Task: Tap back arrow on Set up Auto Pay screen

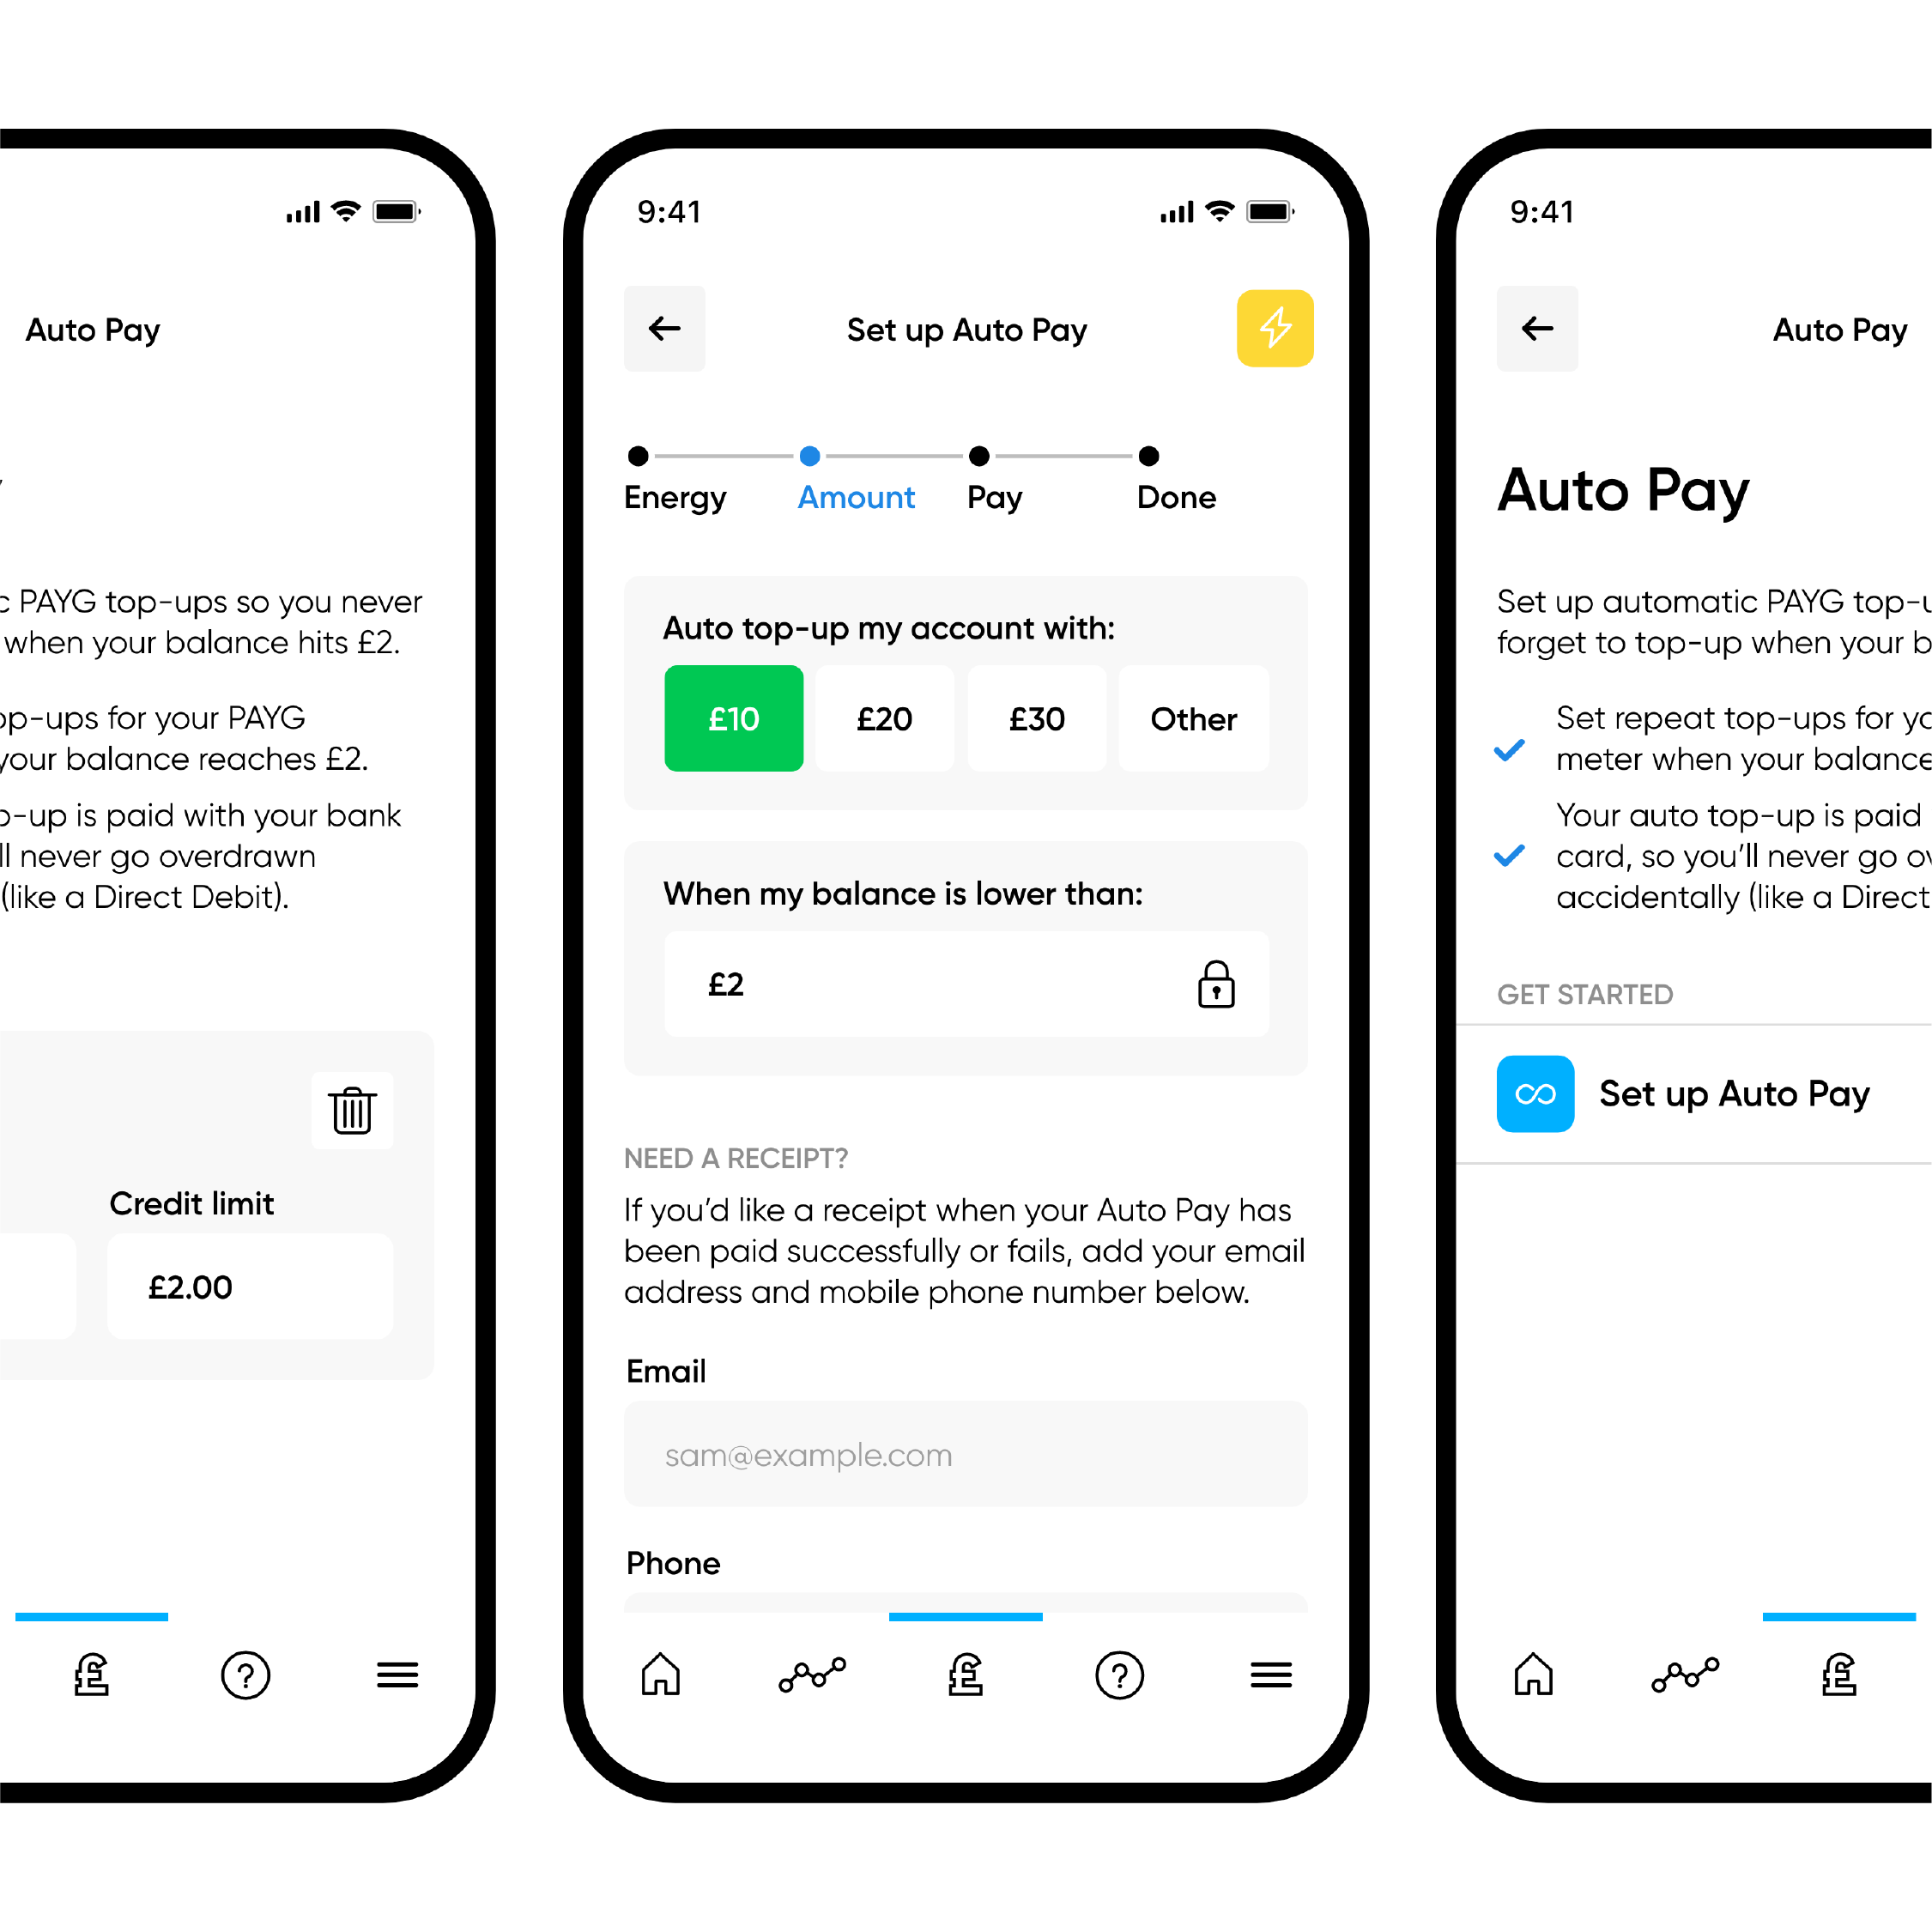Action: pos(667,329)
